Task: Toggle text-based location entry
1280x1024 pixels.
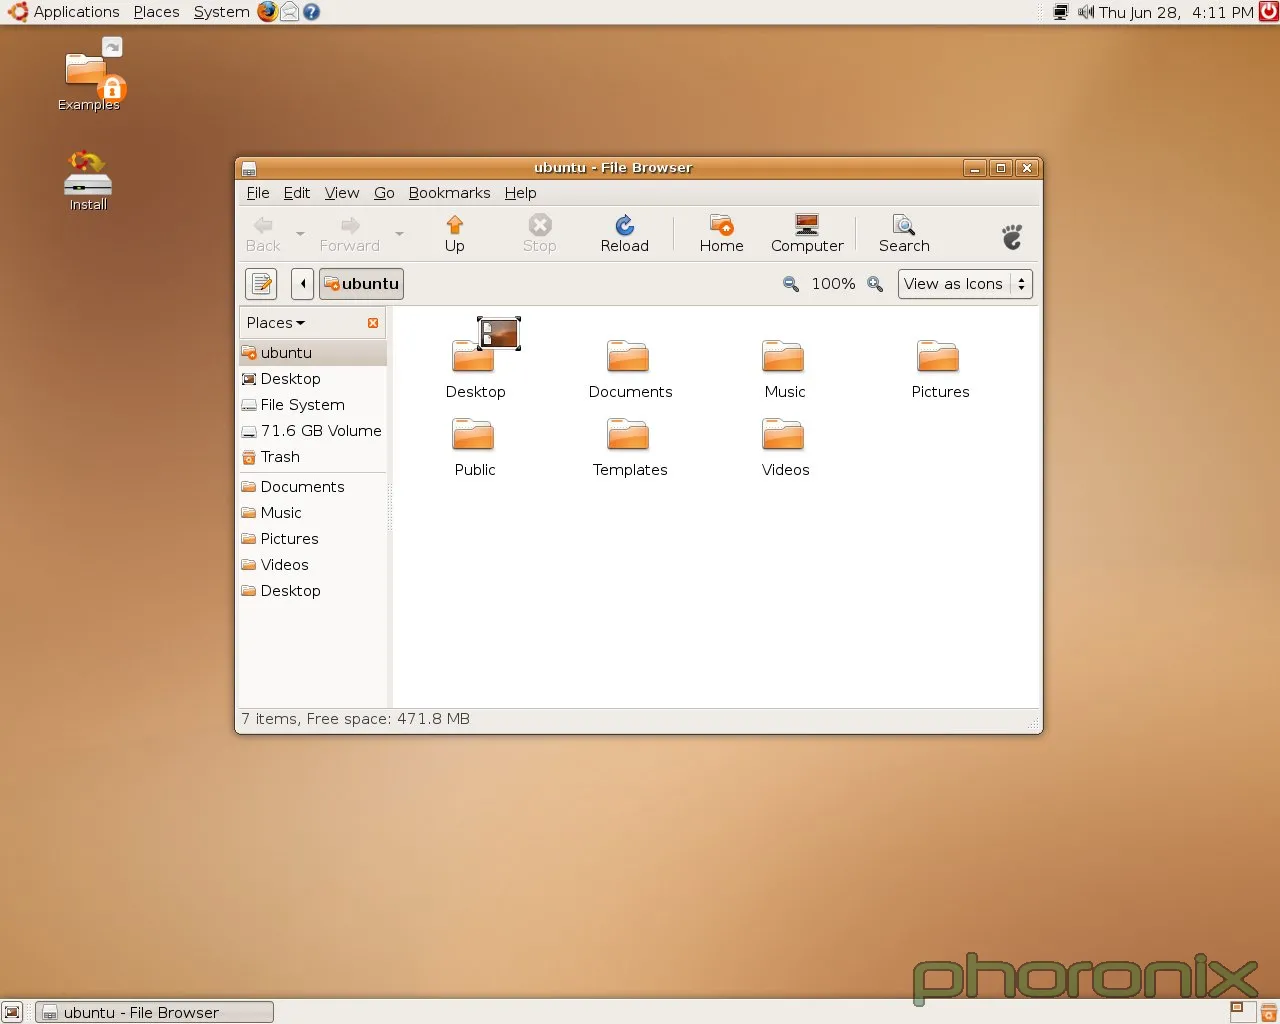Action: pos(261,284)
